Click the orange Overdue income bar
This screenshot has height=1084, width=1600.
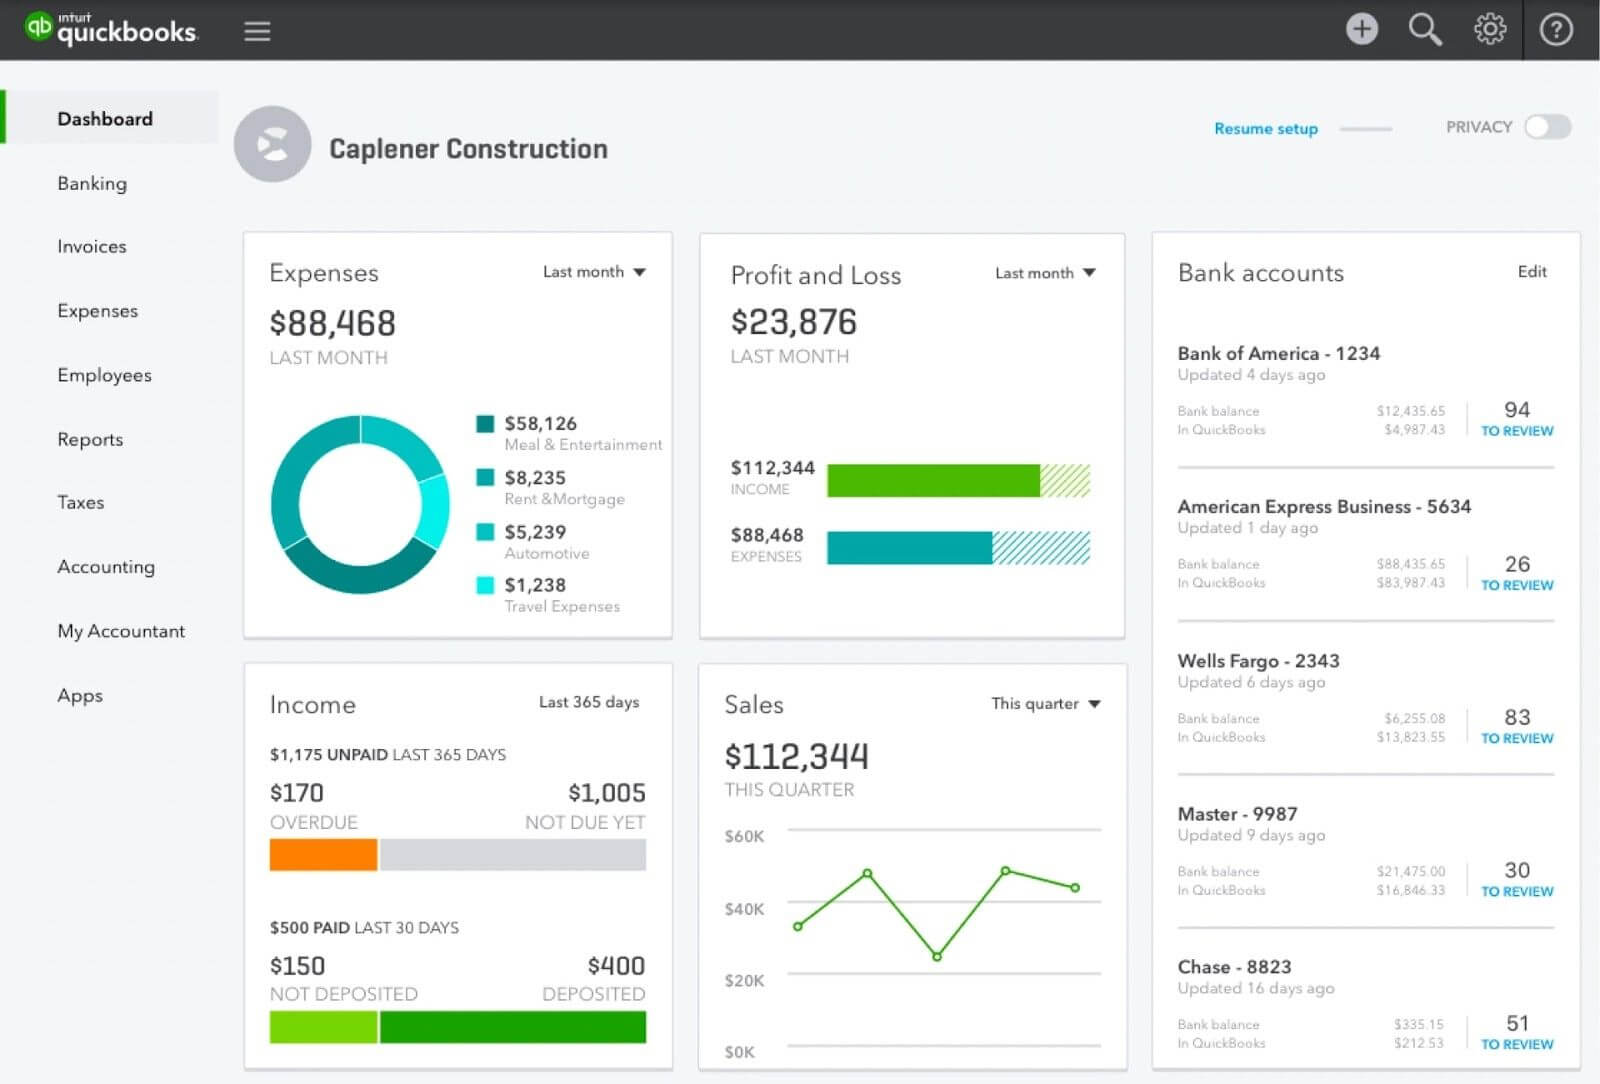coord(323,855)
